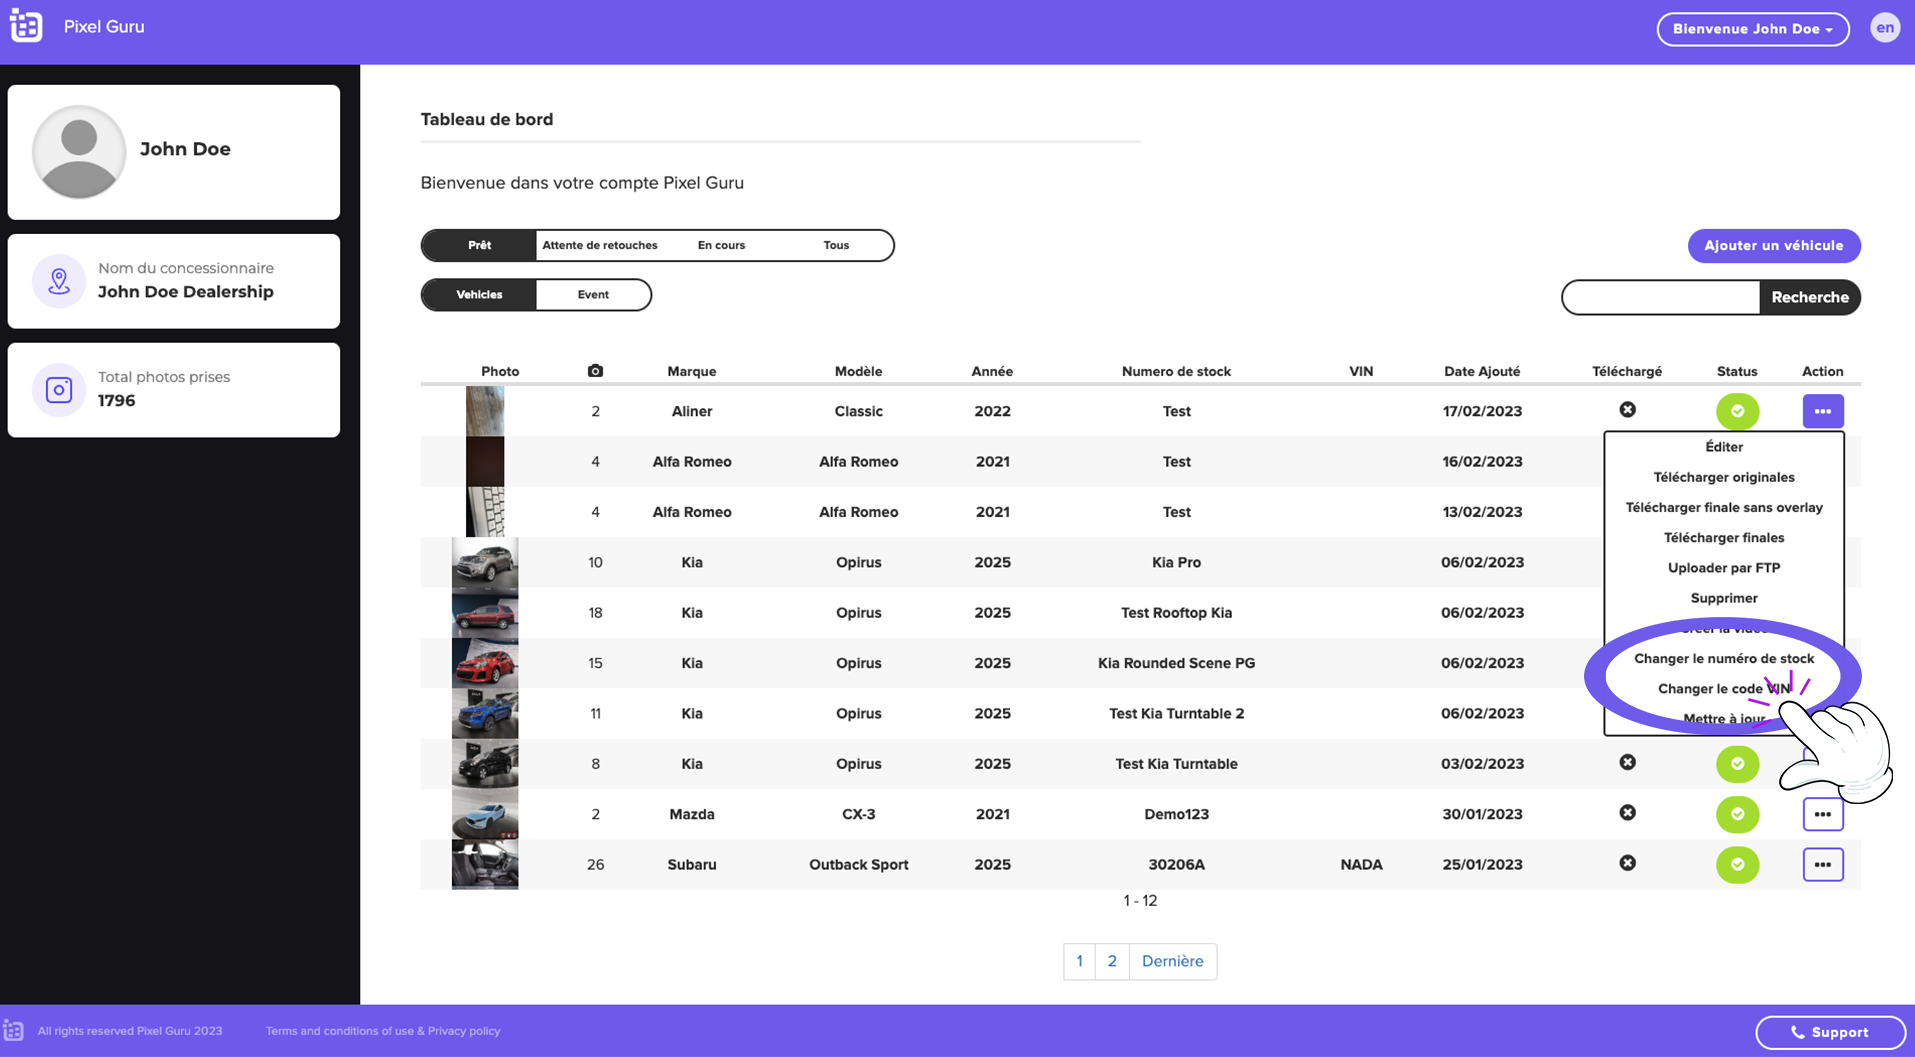
Task: Open the Test Kia Turntable 2 thumbnail
Action: (485, 714)
